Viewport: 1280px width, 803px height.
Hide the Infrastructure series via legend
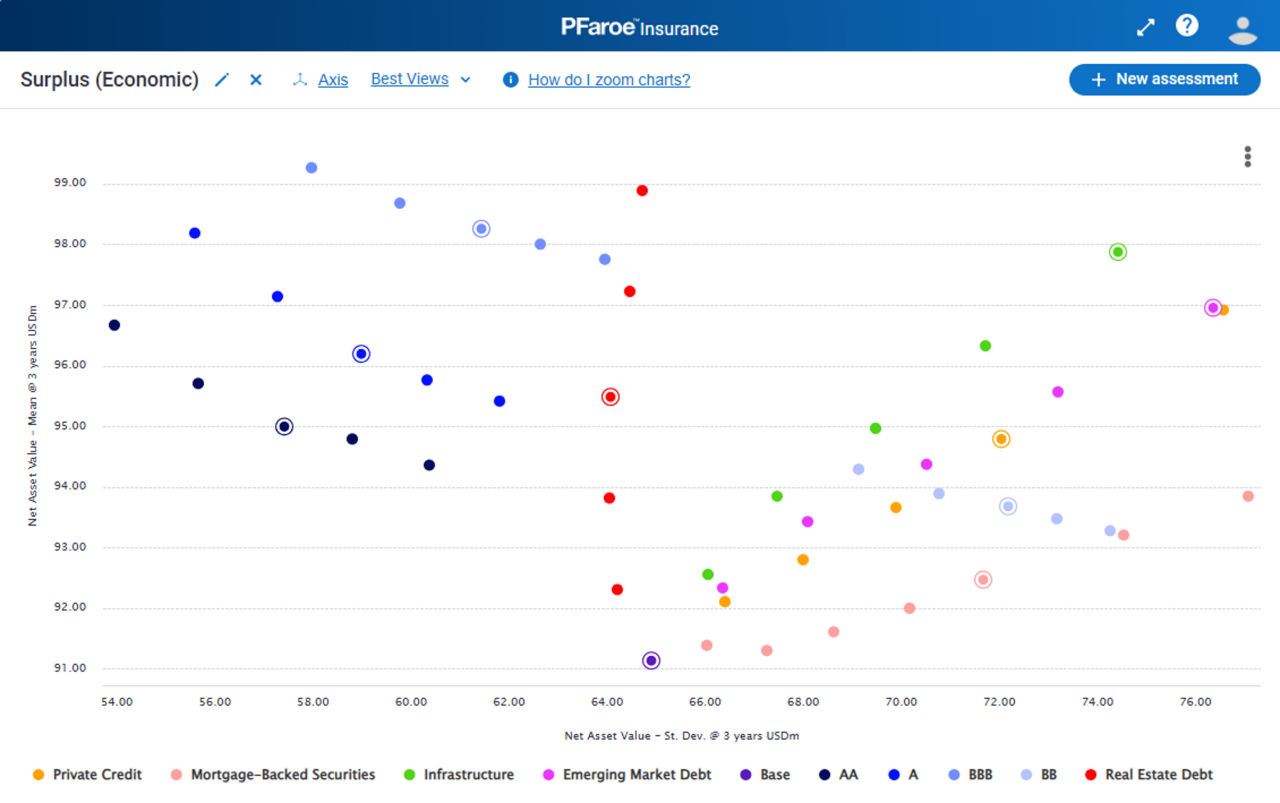pyautogui.click(x=468, y=775)
